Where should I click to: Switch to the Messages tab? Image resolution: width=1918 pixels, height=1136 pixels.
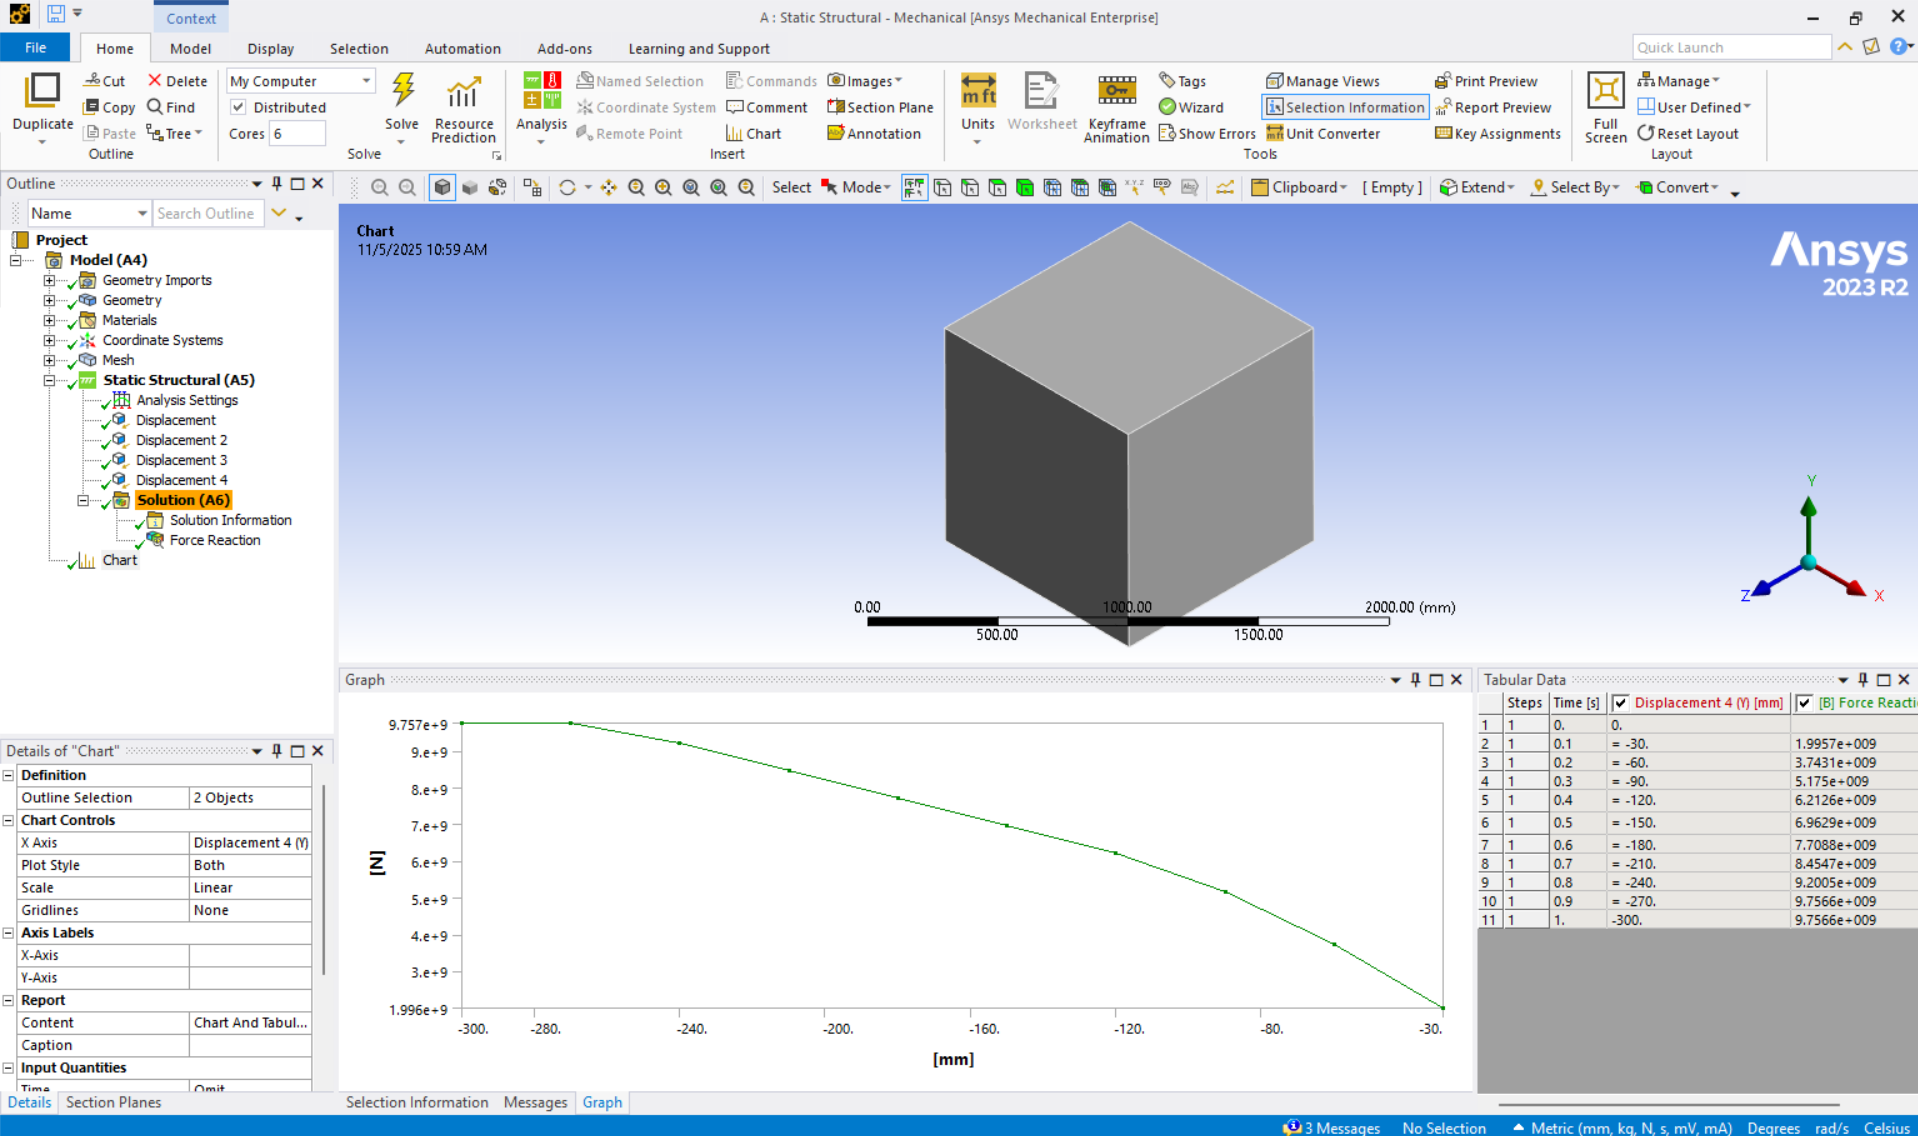(535, 1102)
